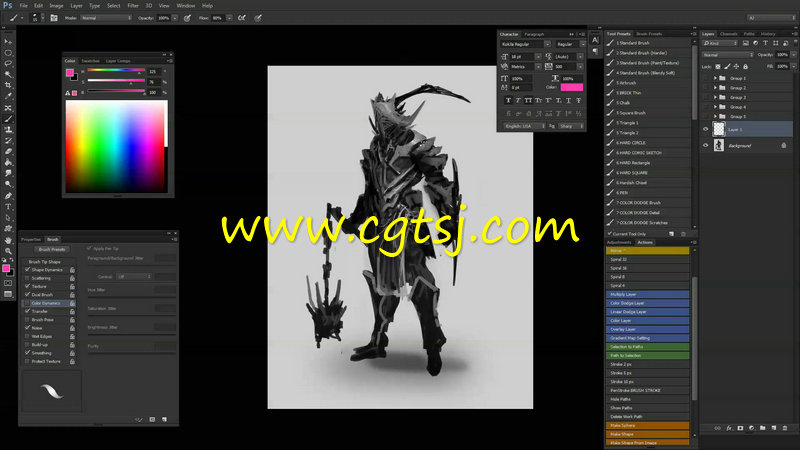Expand the Group 4 layer folder
Image resolution: width=800 pixels, height=450 pixels.
click(715, 107)
